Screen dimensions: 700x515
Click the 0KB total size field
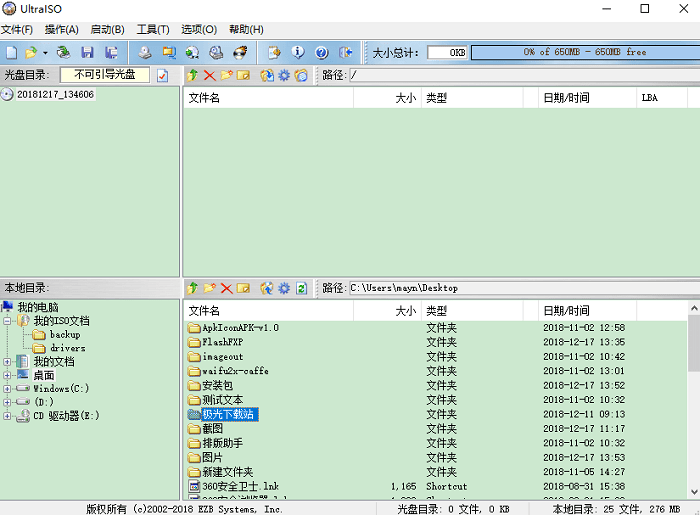click(447, 53)
